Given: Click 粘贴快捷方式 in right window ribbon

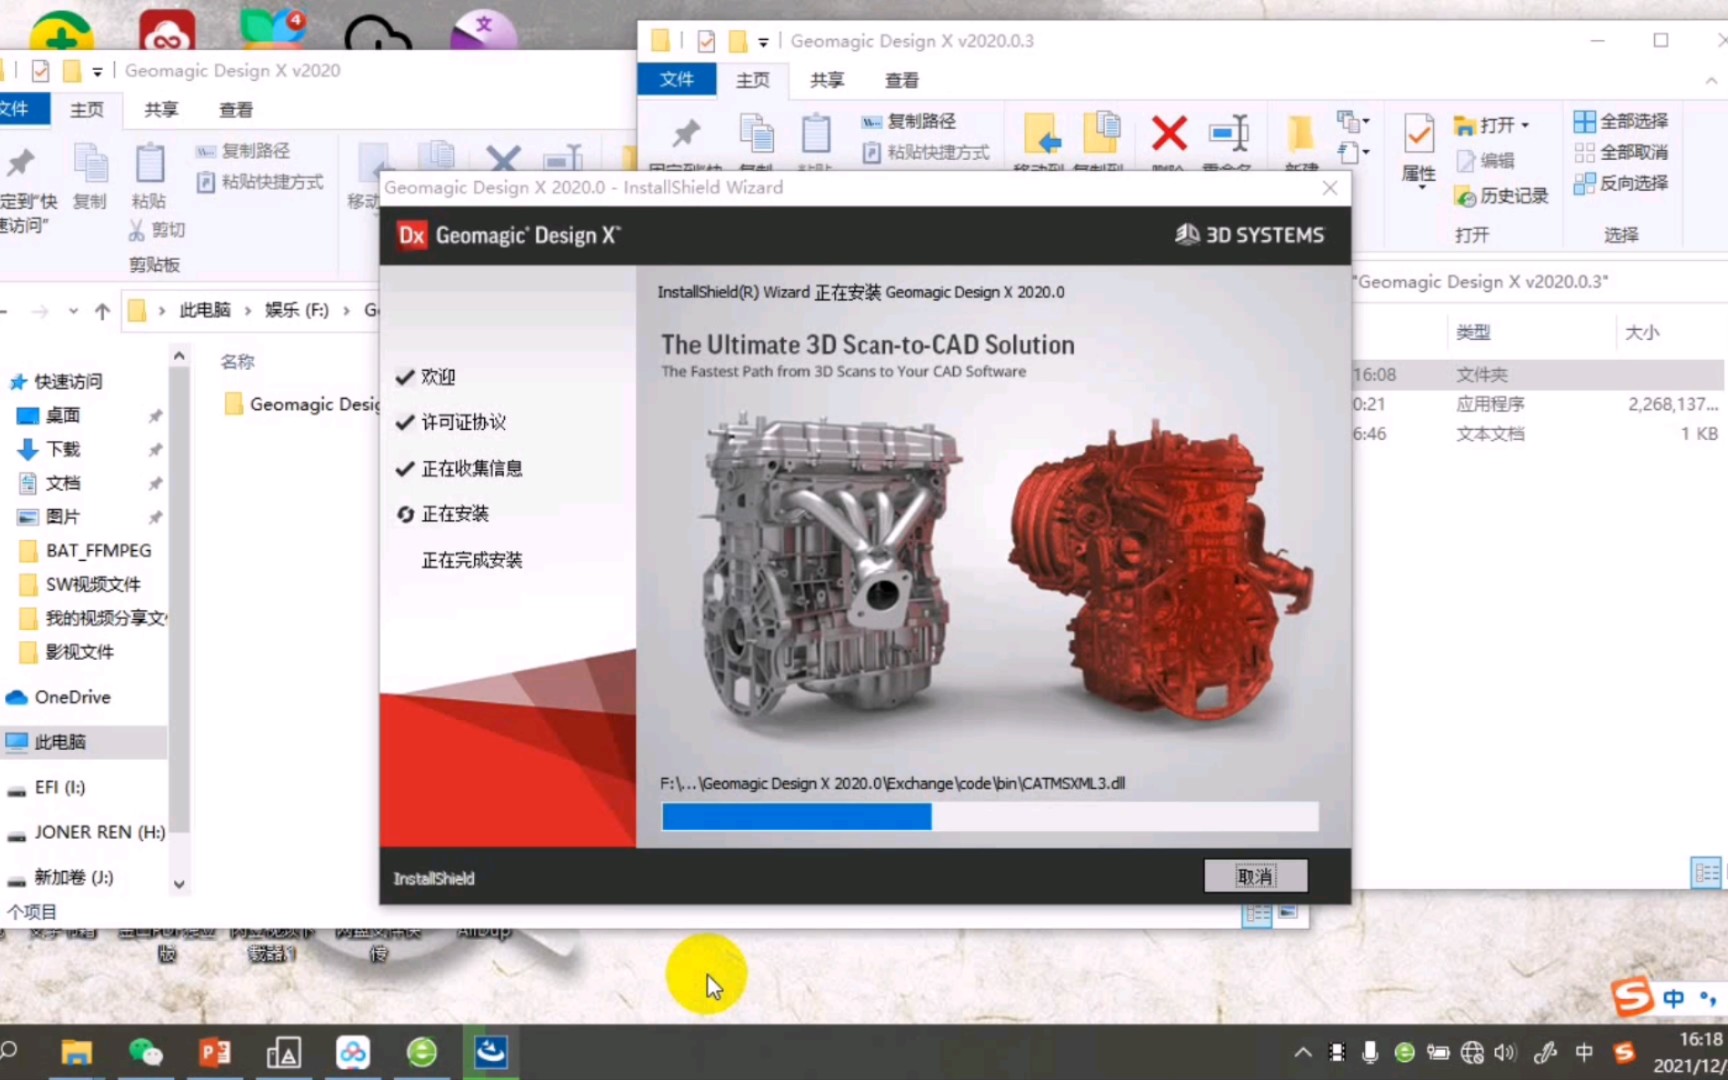Looking at the screenshot, I should tap(927, 153).
